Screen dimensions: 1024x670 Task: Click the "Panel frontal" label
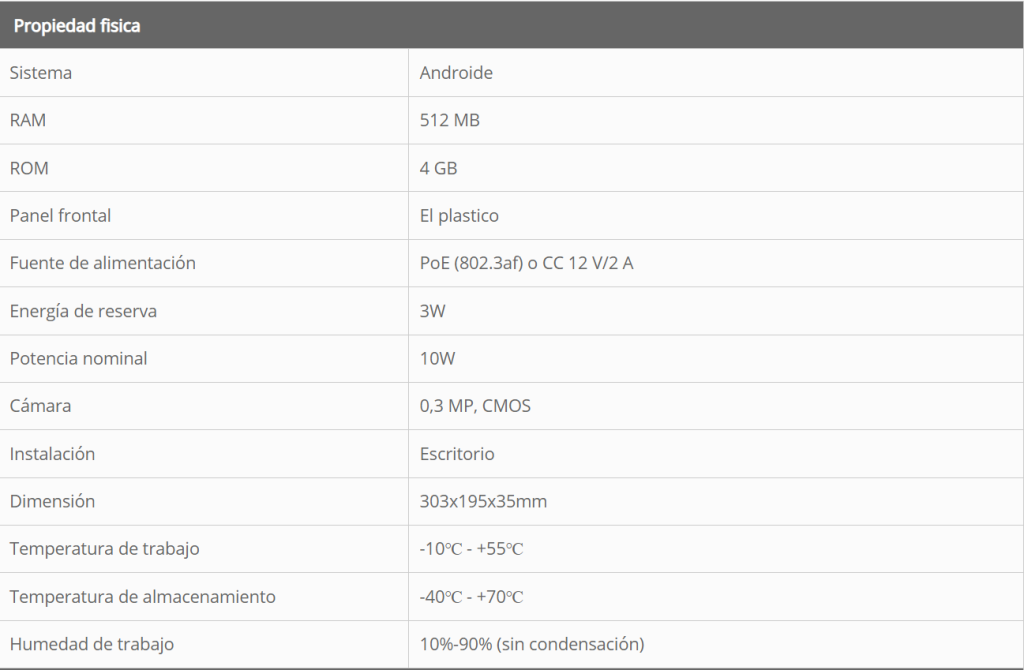tap(60, 215)
